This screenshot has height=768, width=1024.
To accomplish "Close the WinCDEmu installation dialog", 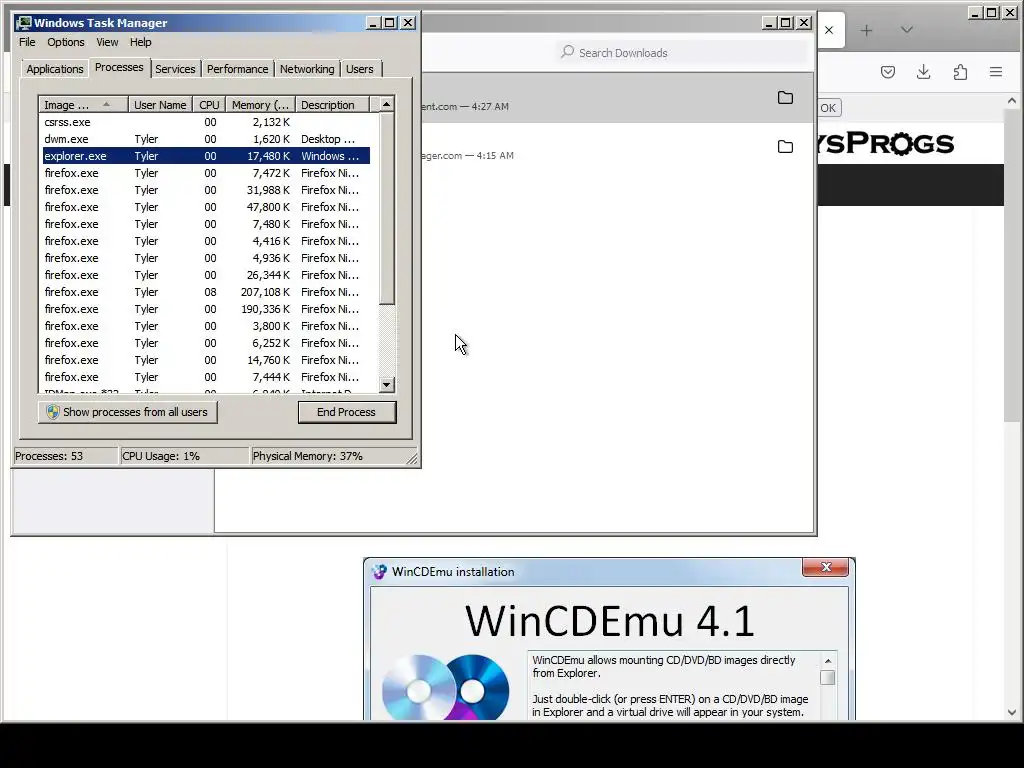I will (x=825, y=567).
